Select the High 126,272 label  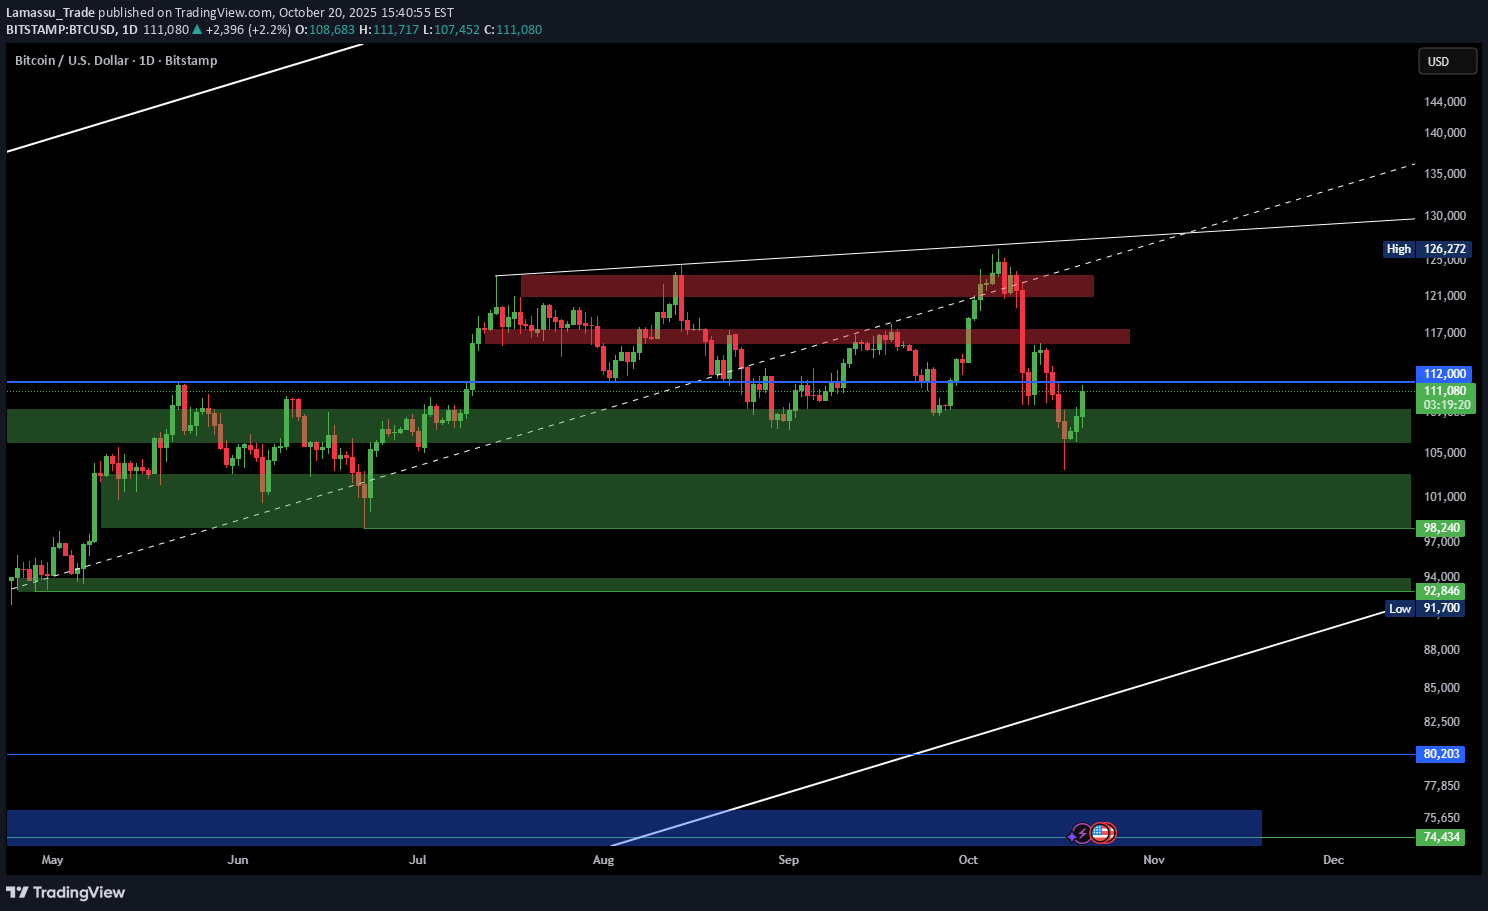1428,249
